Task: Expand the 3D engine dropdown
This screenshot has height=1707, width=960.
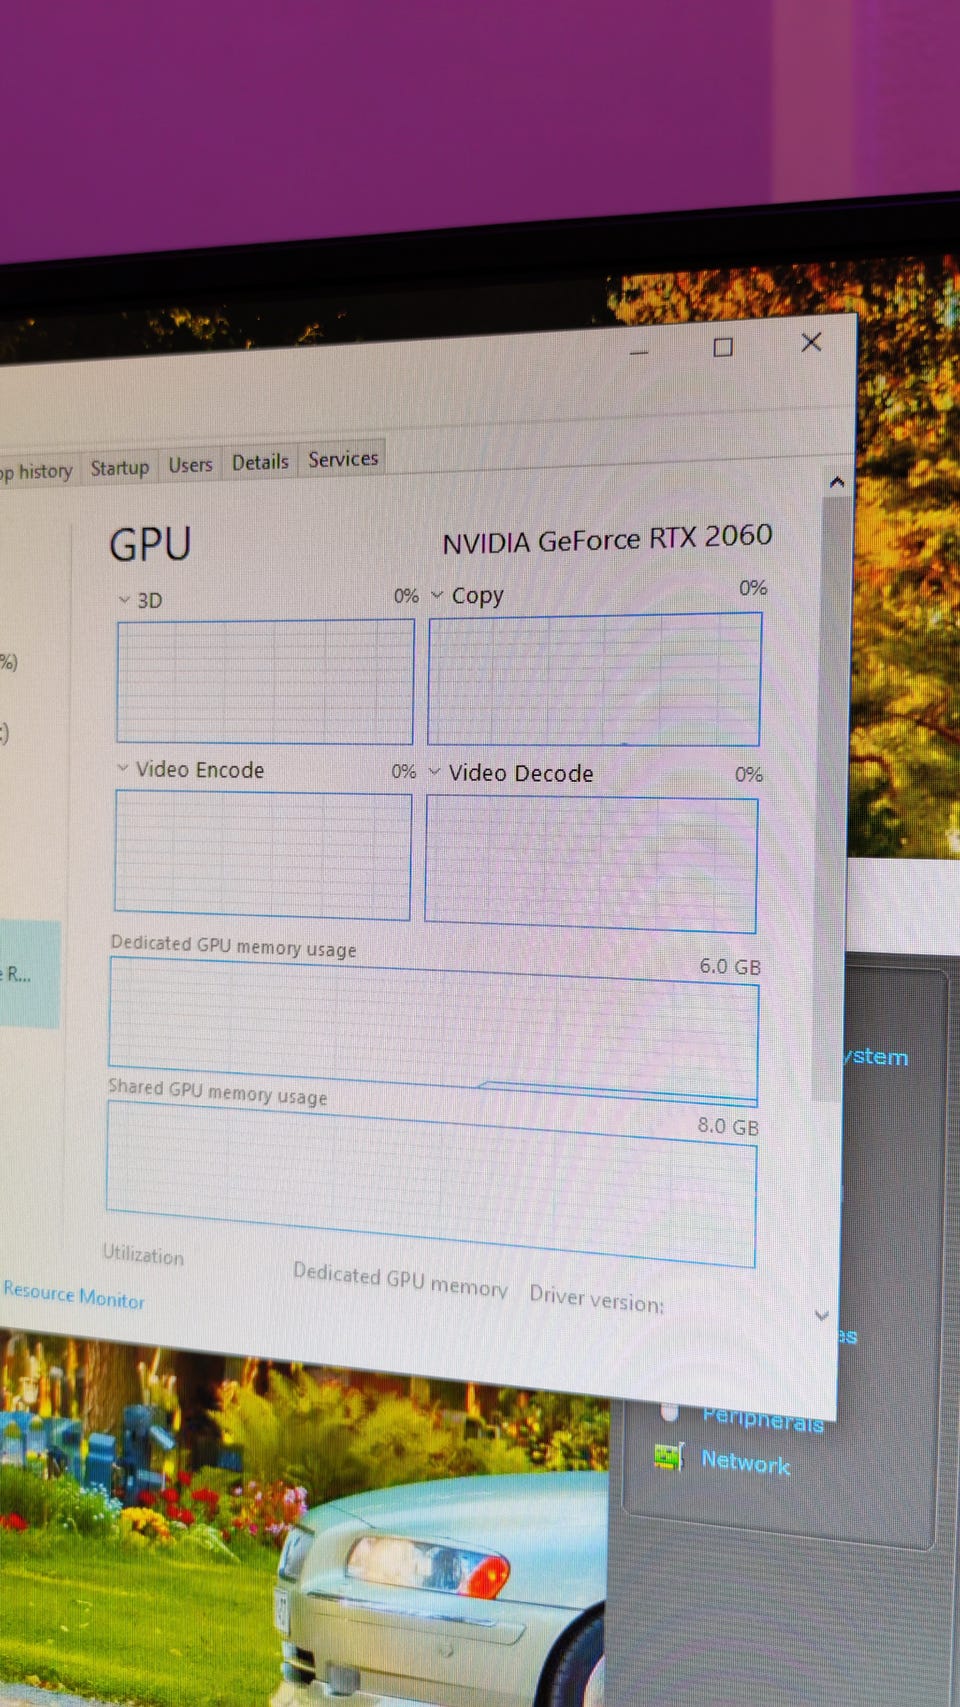Action: pos(124,600)
